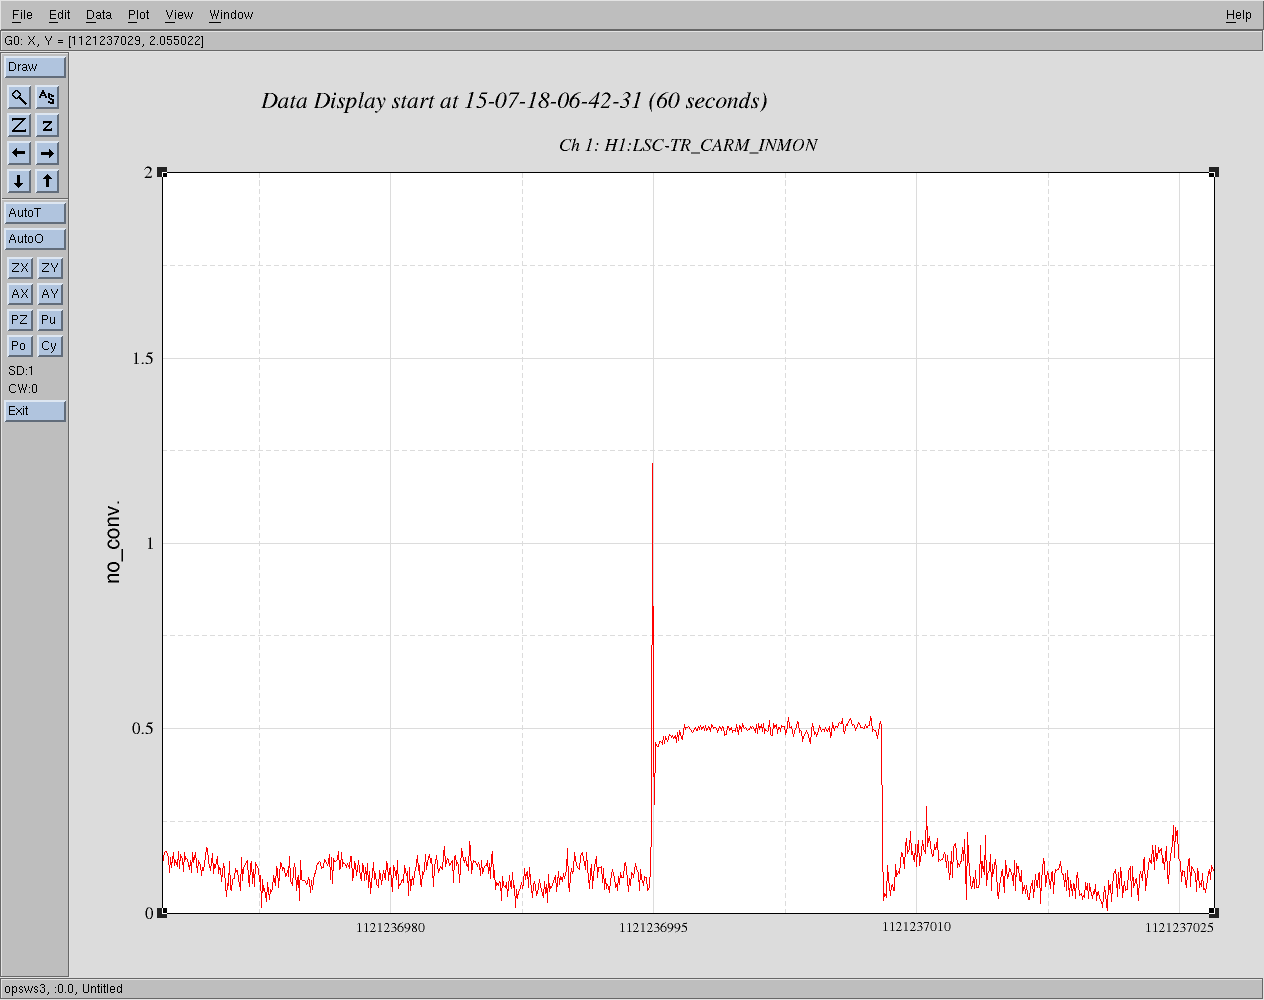Click the bottom-left graph corner handle

click(x=162, y=912)
